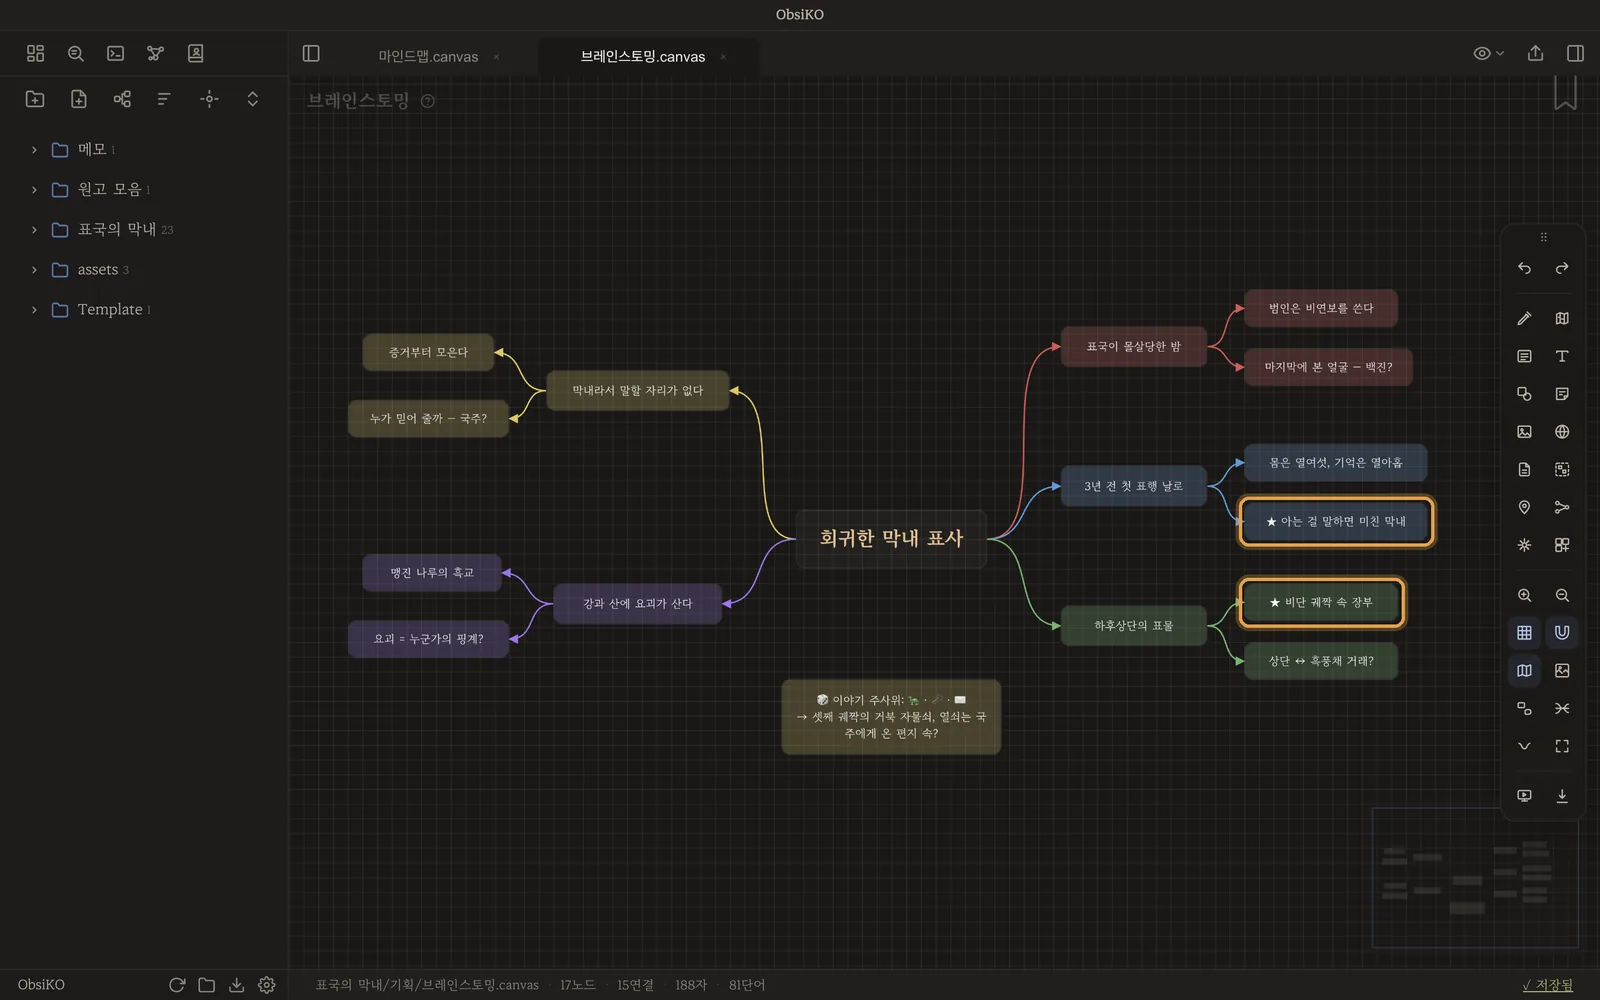This screenshot has width=1600, height=1000.
Task: Open the search magnifier in left ribbon
Action: 75,54
